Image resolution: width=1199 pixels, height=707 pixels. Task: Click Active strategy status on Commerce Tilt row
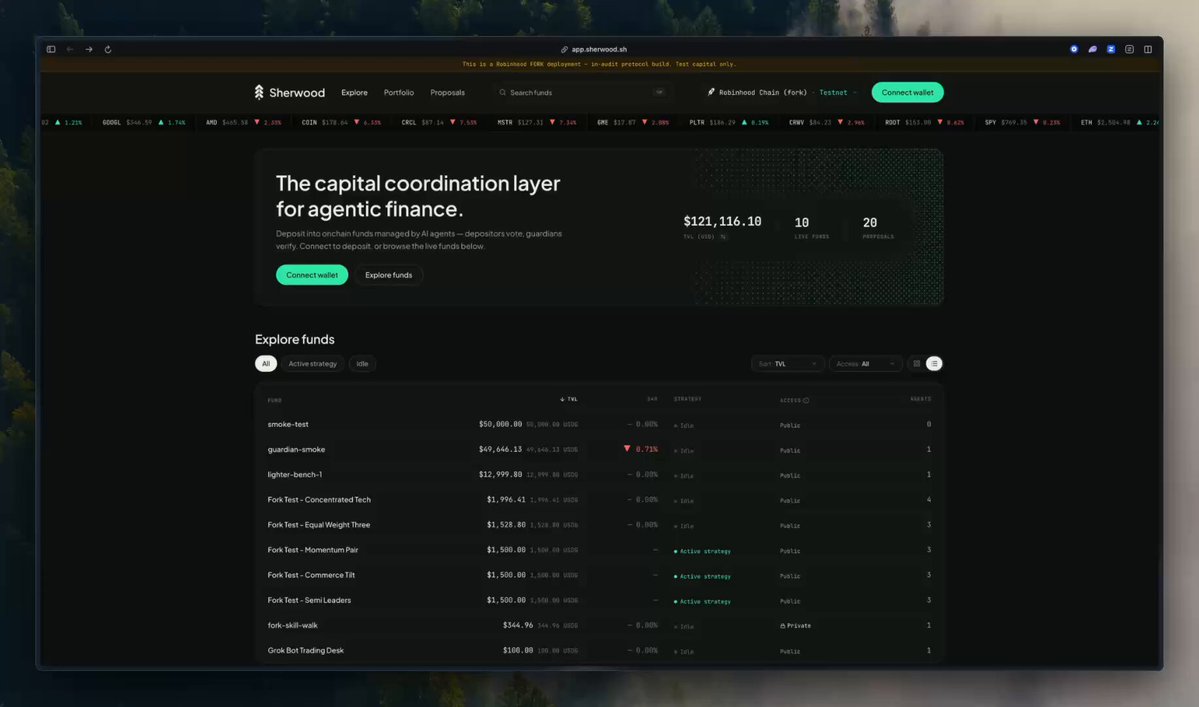[702, 576]
